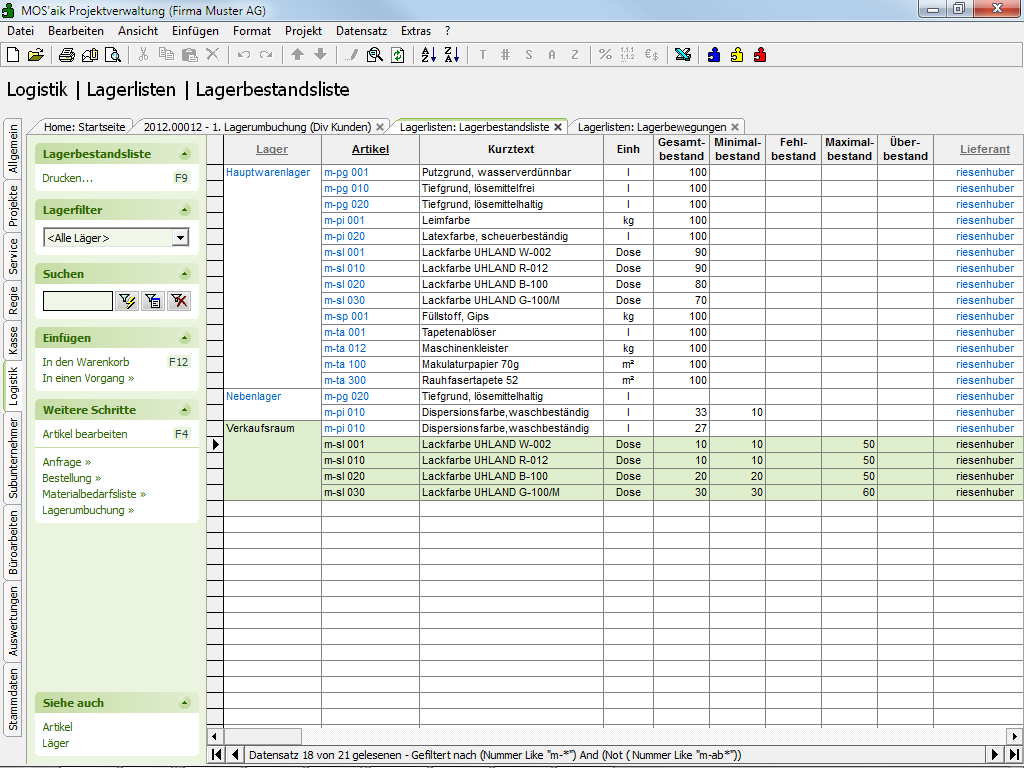
Task: Open the Alle Läger filter dropdown
Action: point(180,238)
